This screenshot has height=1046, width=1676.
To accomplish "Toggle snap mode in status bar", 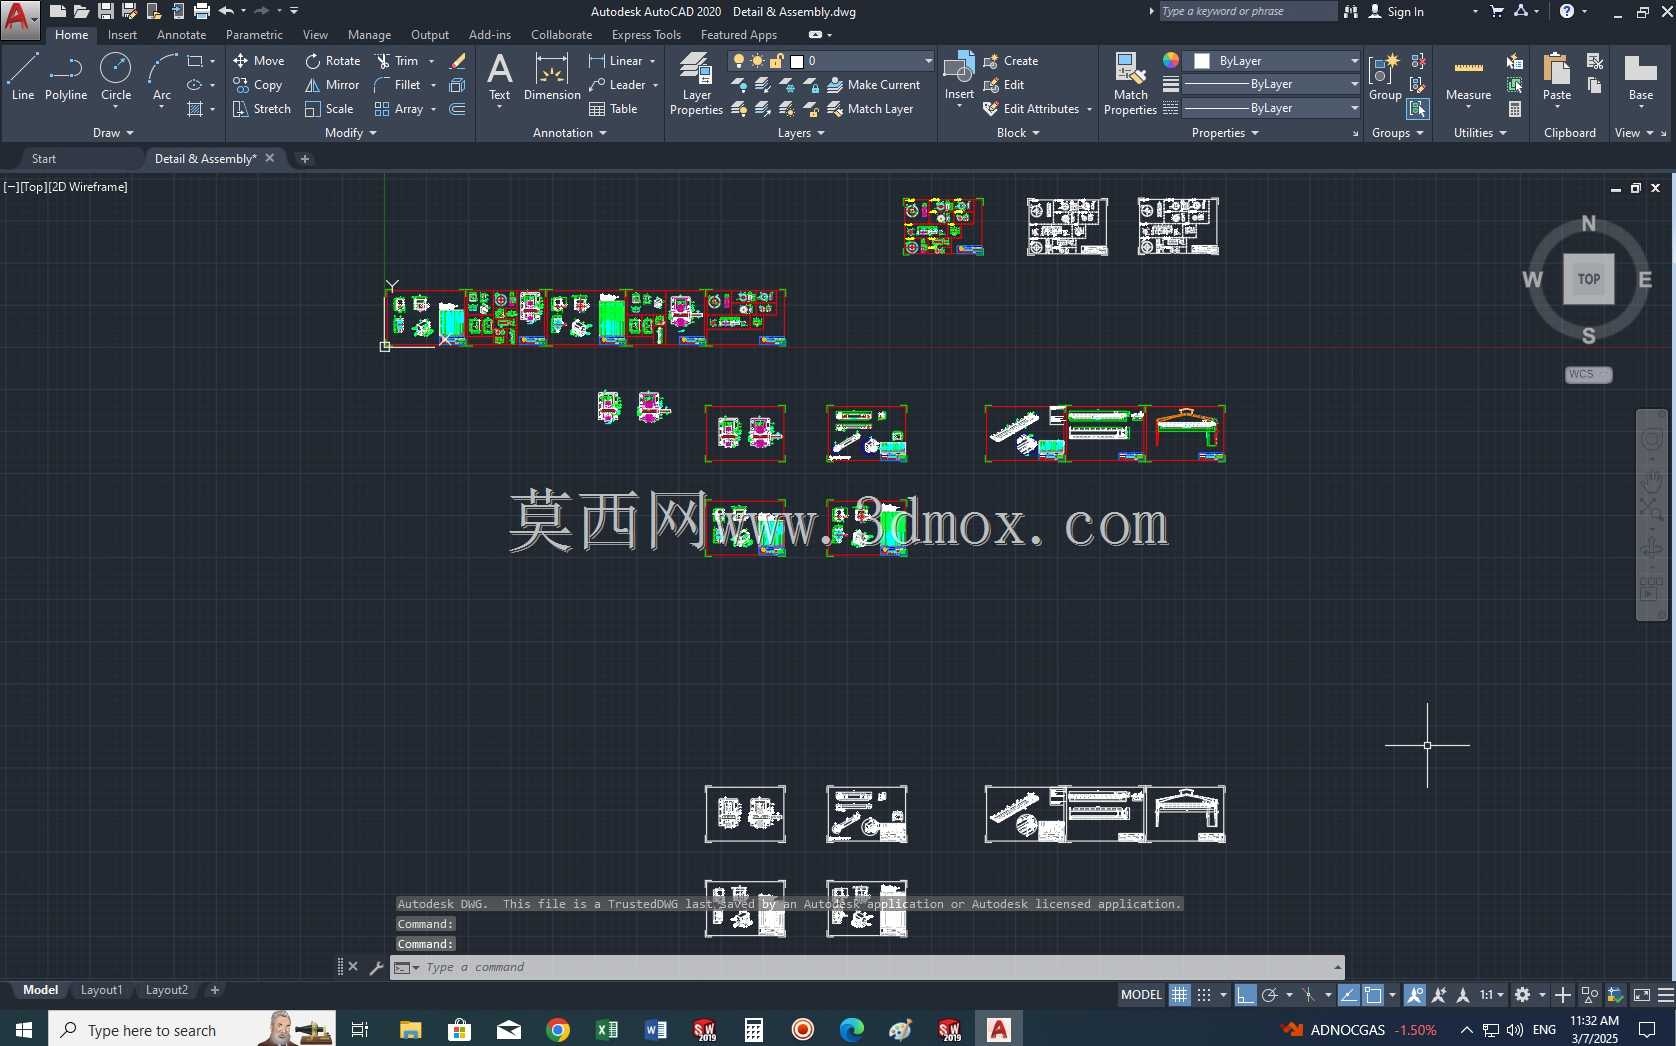I will (x=1204, y=995).
